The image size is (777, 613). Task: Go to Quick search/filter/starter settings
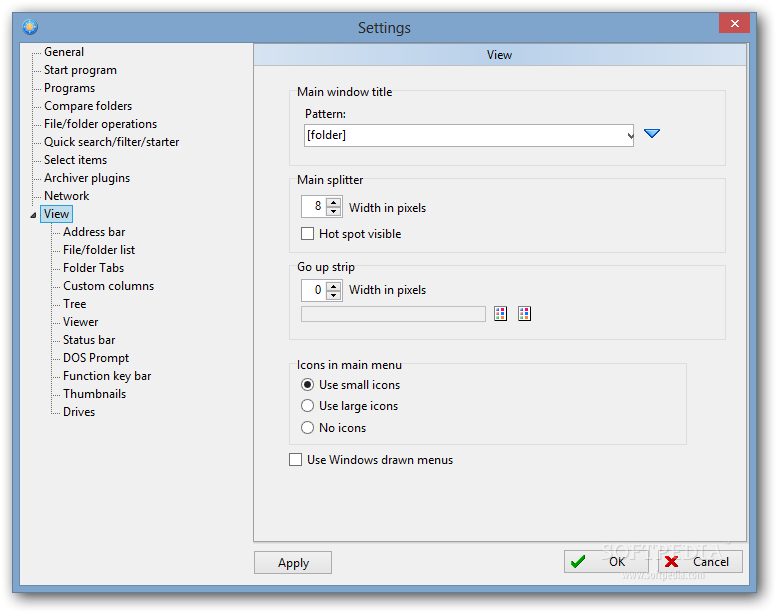coord(111,142)
